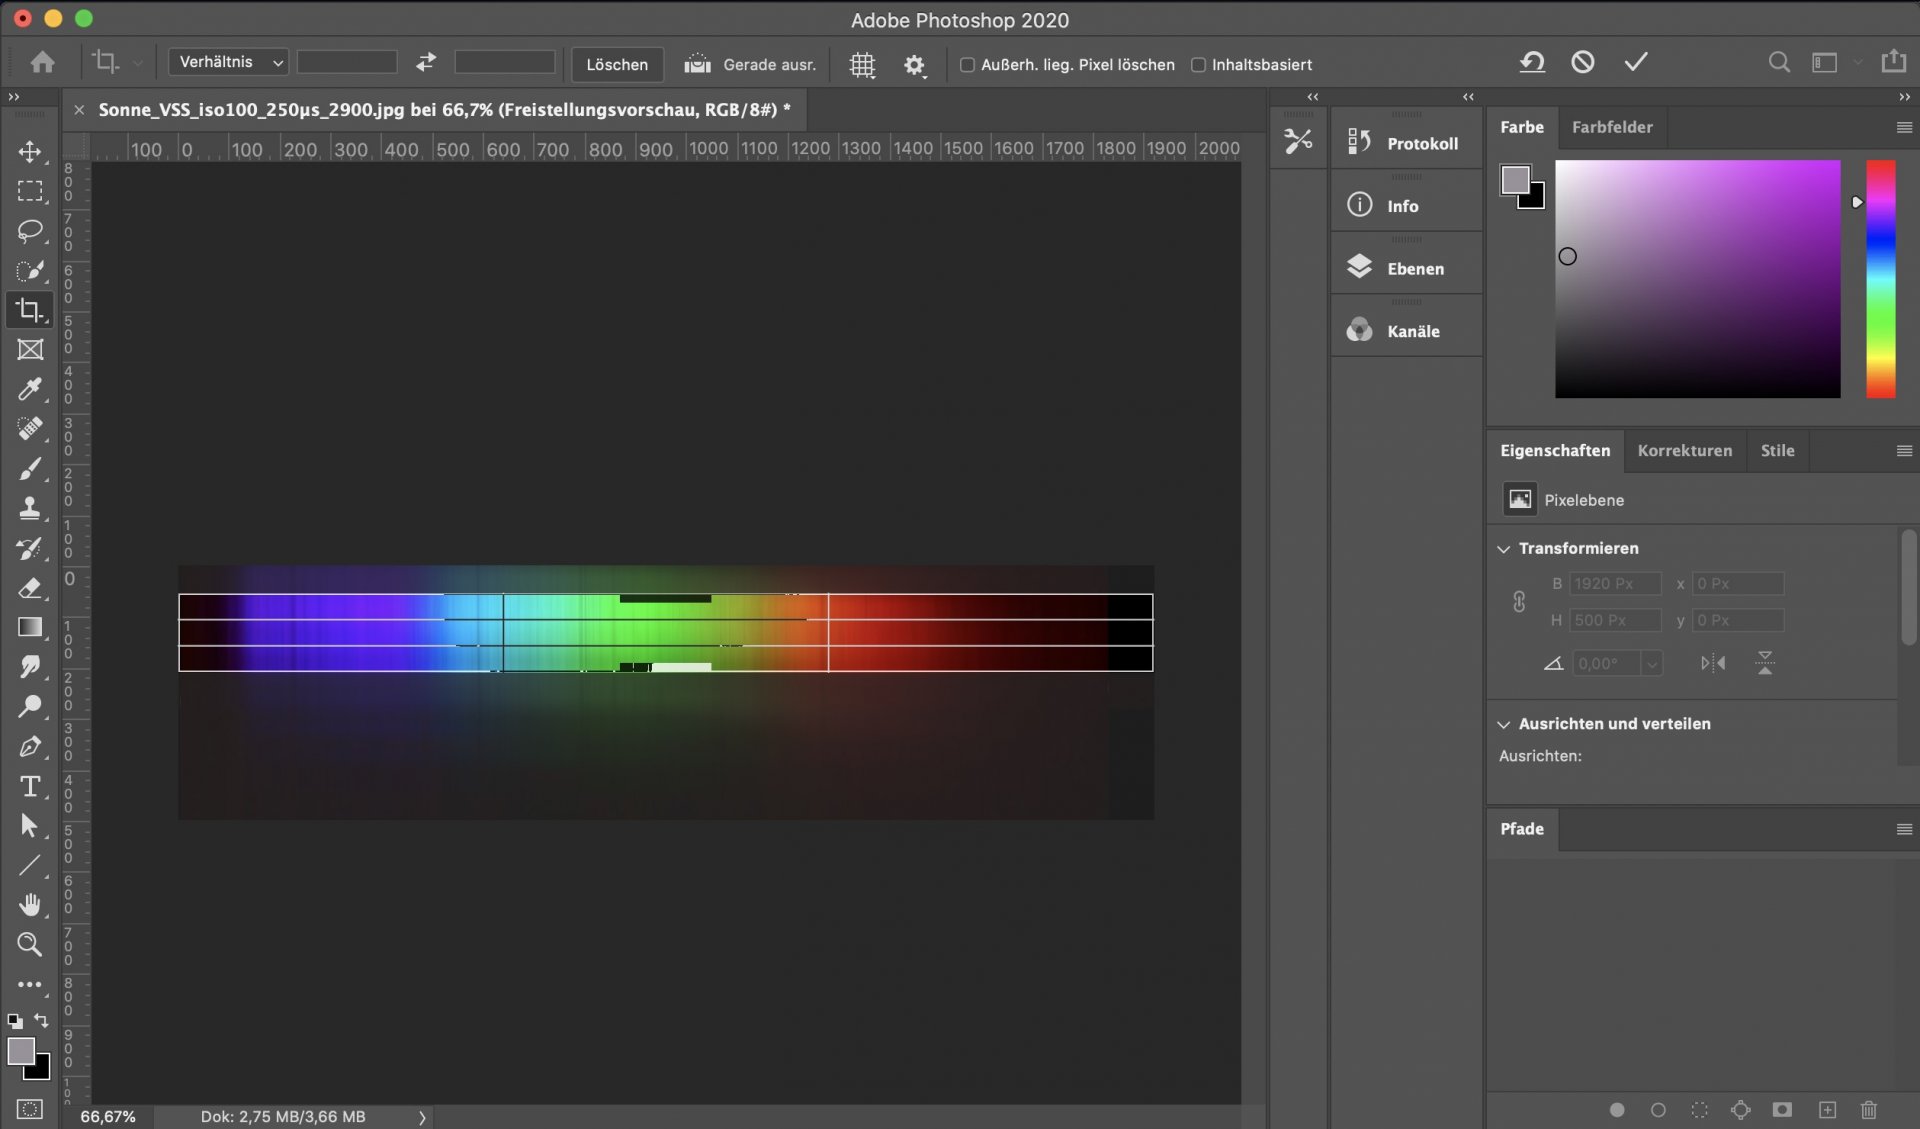This screenshot has height=1129, width=1920.
Task: Select the Path Selection tool
Action: pyautogui.click(x=30, y=826)
